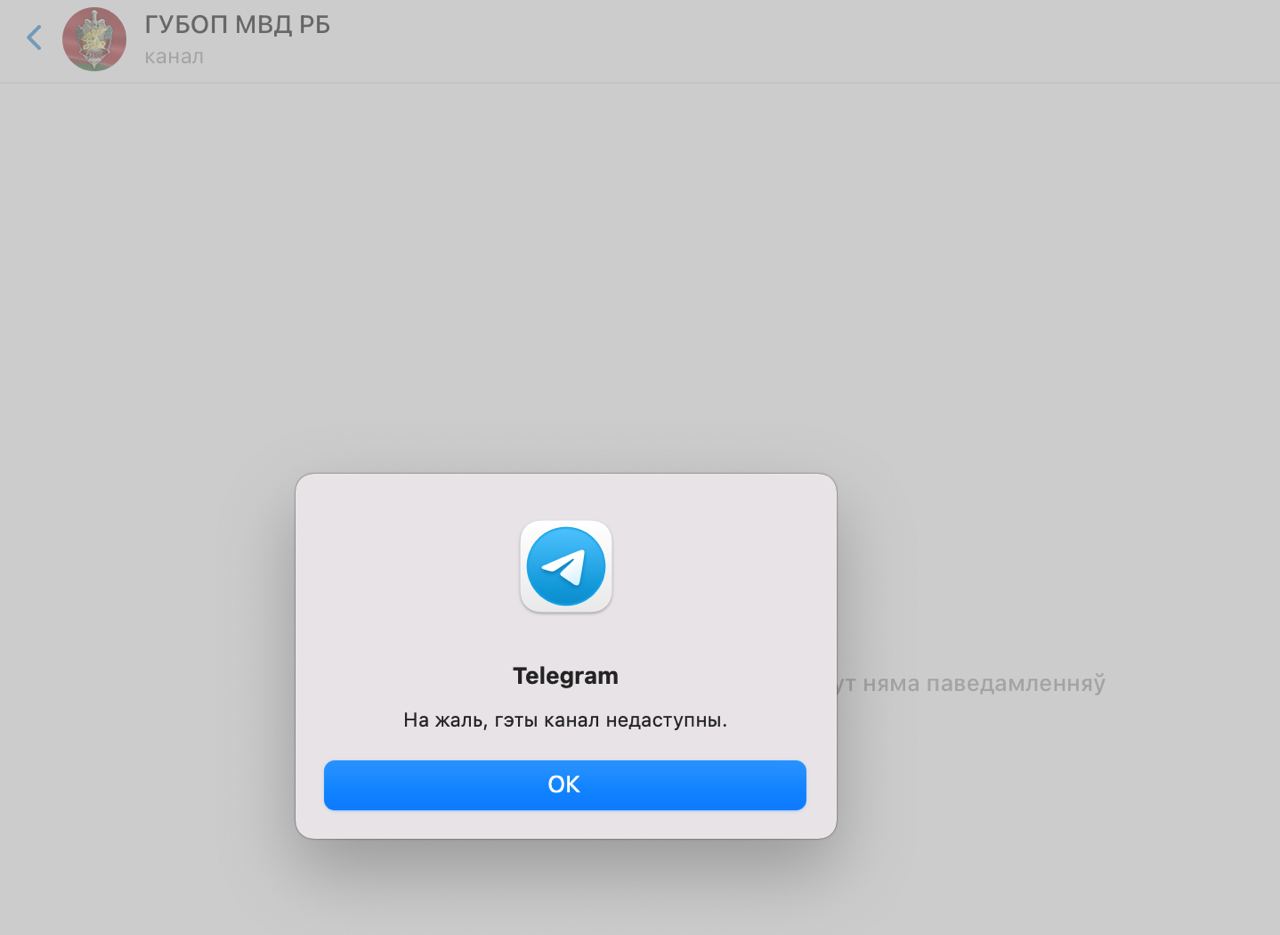Viewport: 1280px width, 935px height.
Task: Click the rounded white tile behind the Telegram logo
Action: pyautogui.click(x=566, y=566)
